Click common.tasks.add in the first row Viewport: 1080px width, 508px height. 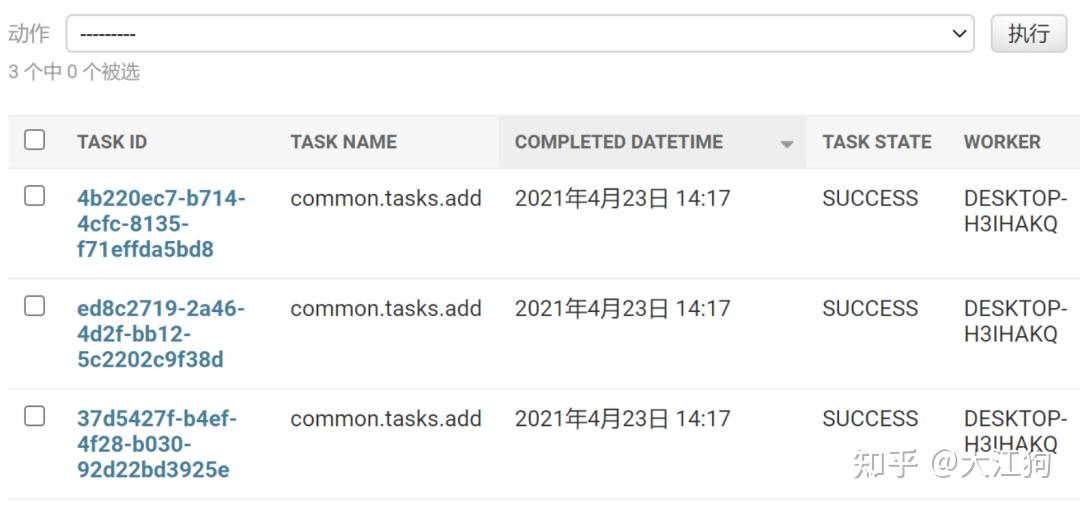pyautogui.click(x=386, y=198)
